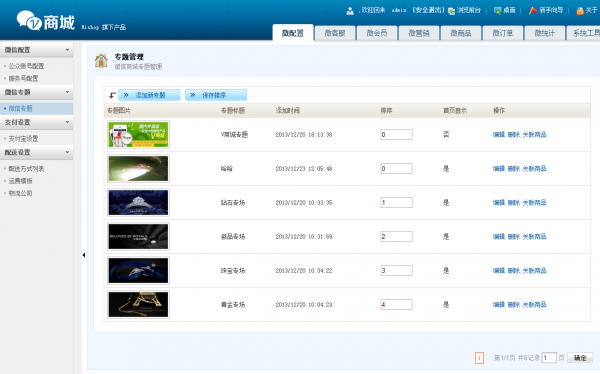Open 运费模板 in the sidebar
Image resolution: width=600 pixels, height=374 pixels.
coord(21,181)
